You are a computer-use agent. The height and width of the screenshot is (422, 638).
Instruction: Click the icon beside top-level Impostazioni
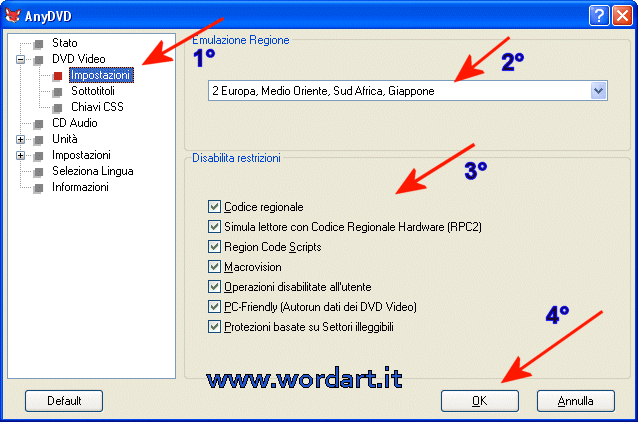(39, 156)
